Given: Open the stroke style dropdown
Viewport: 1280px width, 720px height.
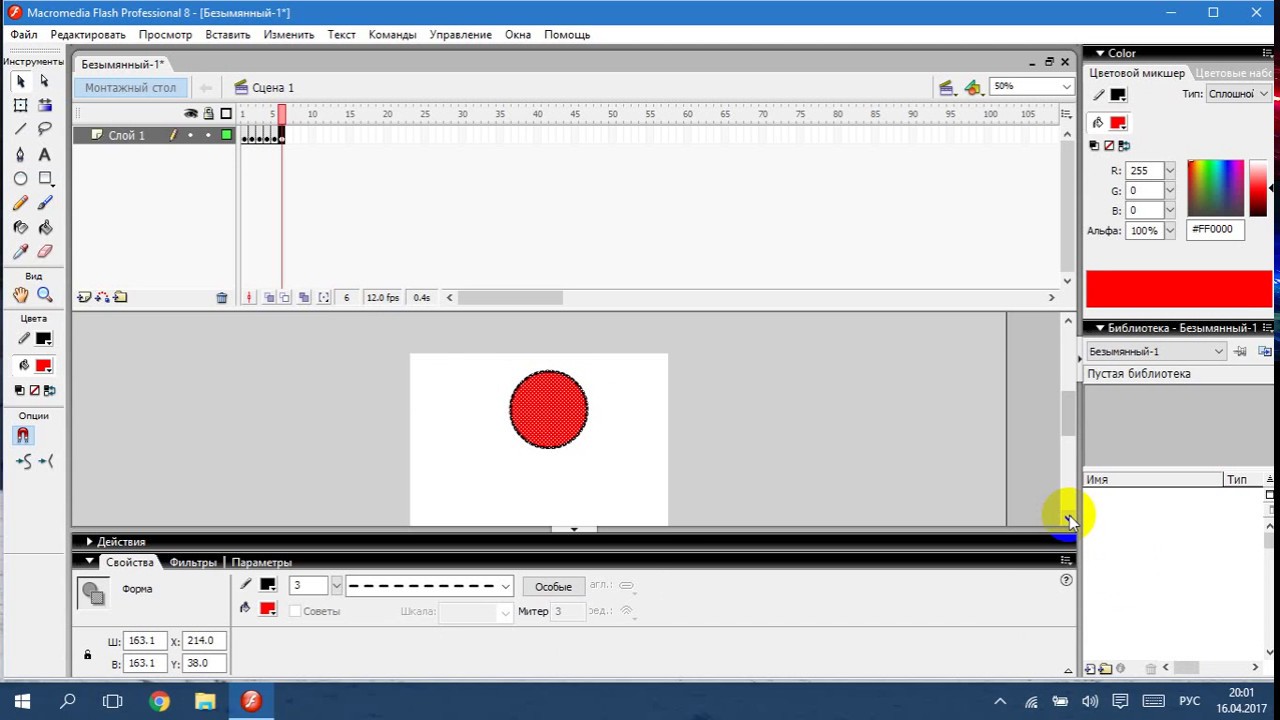Looking at the screenshot, I should point(506,586).
